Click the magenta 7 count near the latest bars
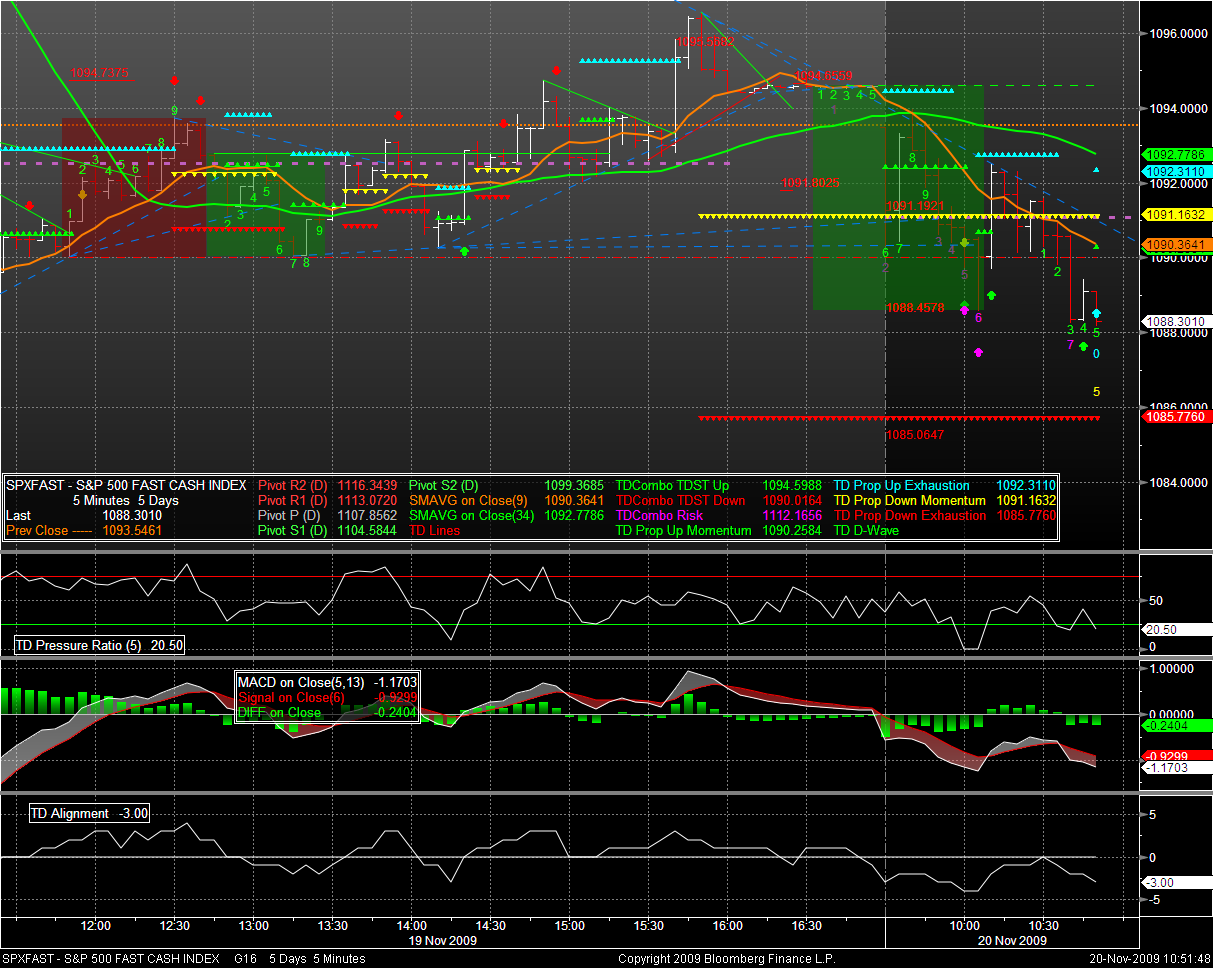This screenshot has width=1213, height=968. pyautogui.click(x=1070, y=345)
